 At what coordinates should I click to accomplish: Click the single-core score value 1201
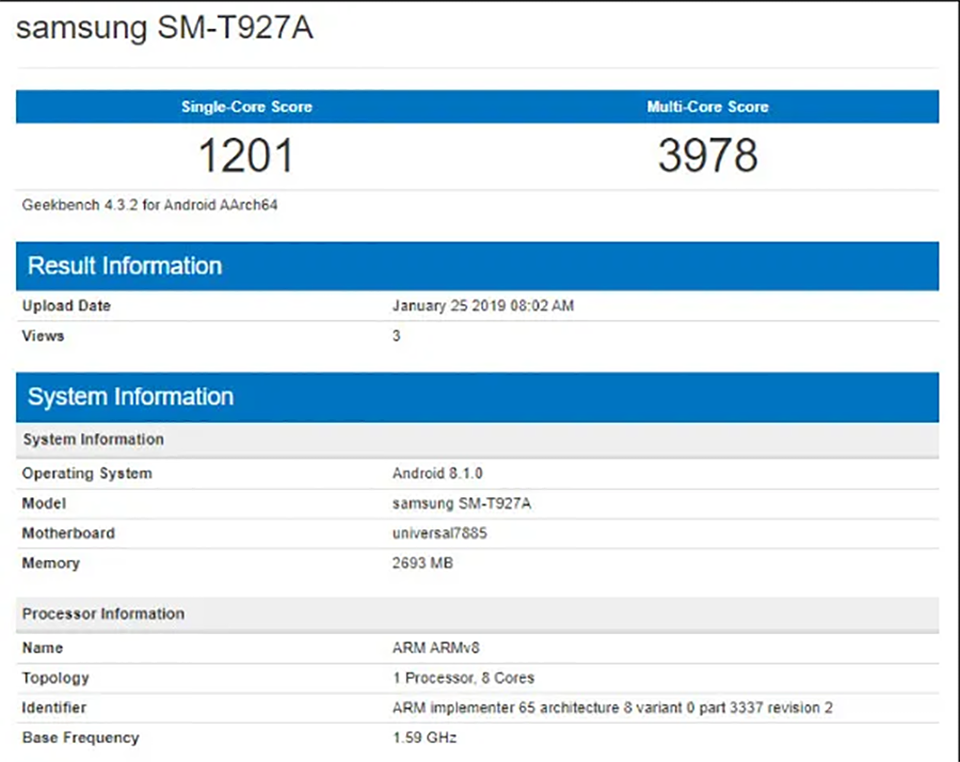(246, 155)
